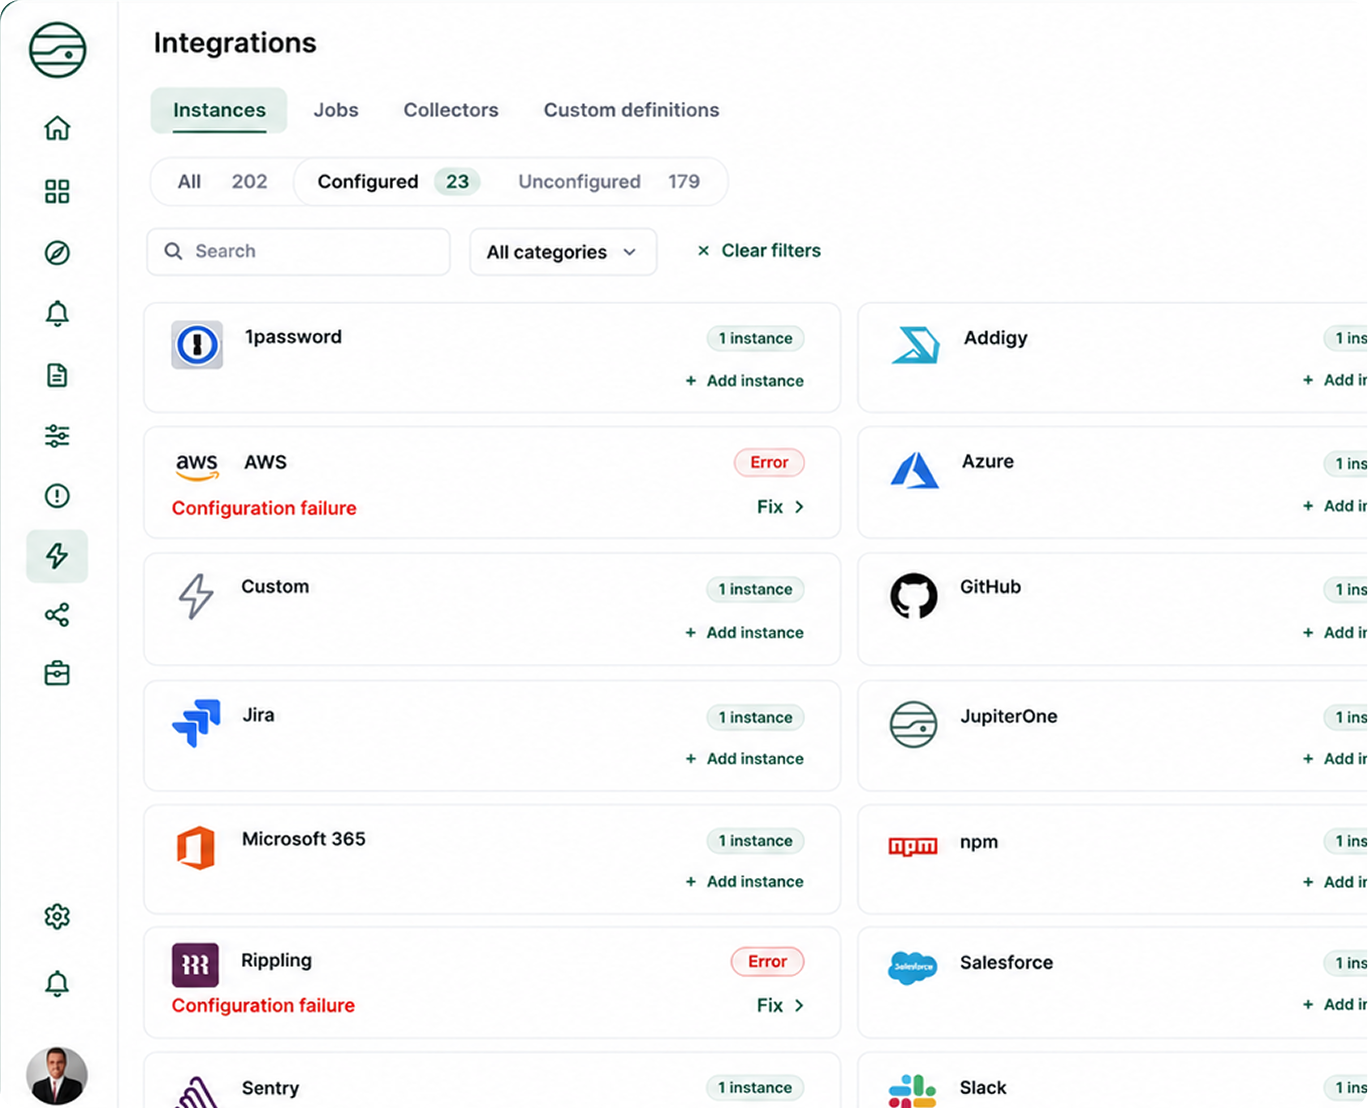Image resolution: width=1368 pixels, height=1108 pixels.
Task: Select the Configured 23 filter
Action: click(398, 182)
